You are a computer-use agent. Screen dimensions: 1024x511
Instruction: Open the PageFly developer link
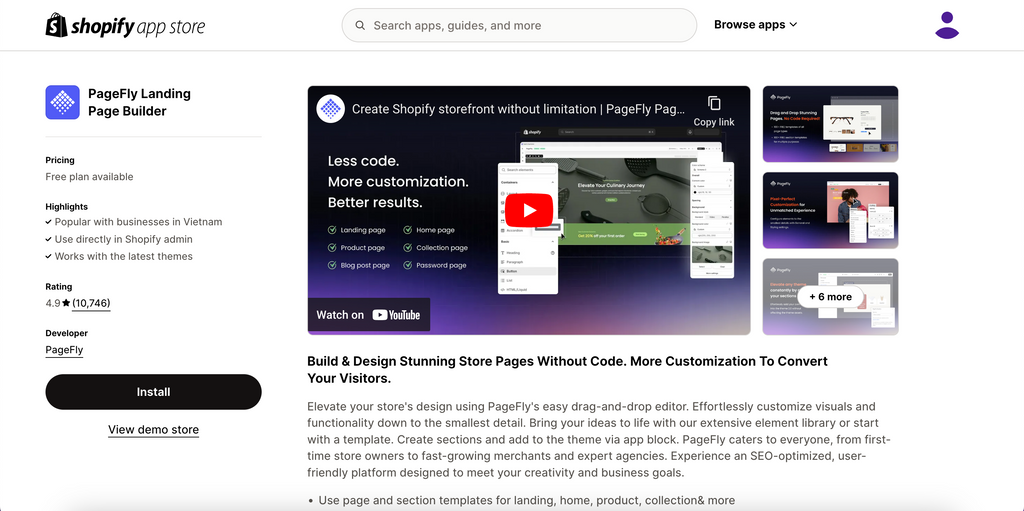64,350
